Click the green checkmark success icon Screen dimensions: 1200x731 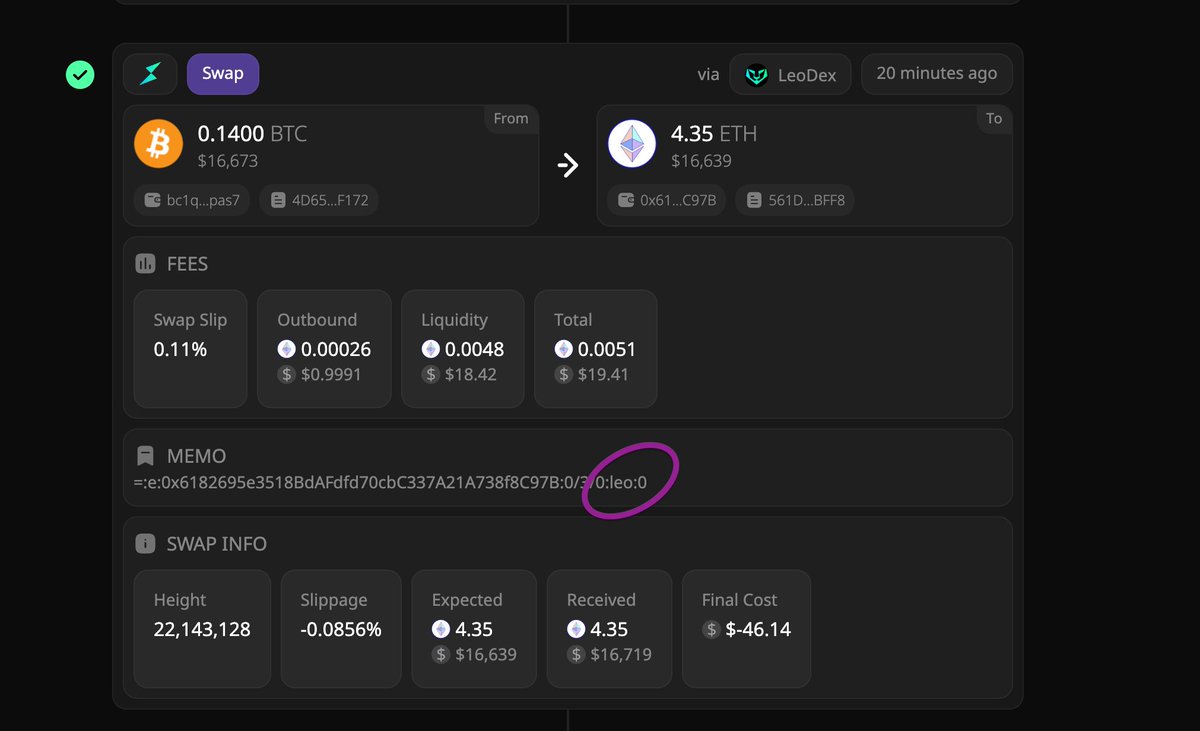pos(80,74)
